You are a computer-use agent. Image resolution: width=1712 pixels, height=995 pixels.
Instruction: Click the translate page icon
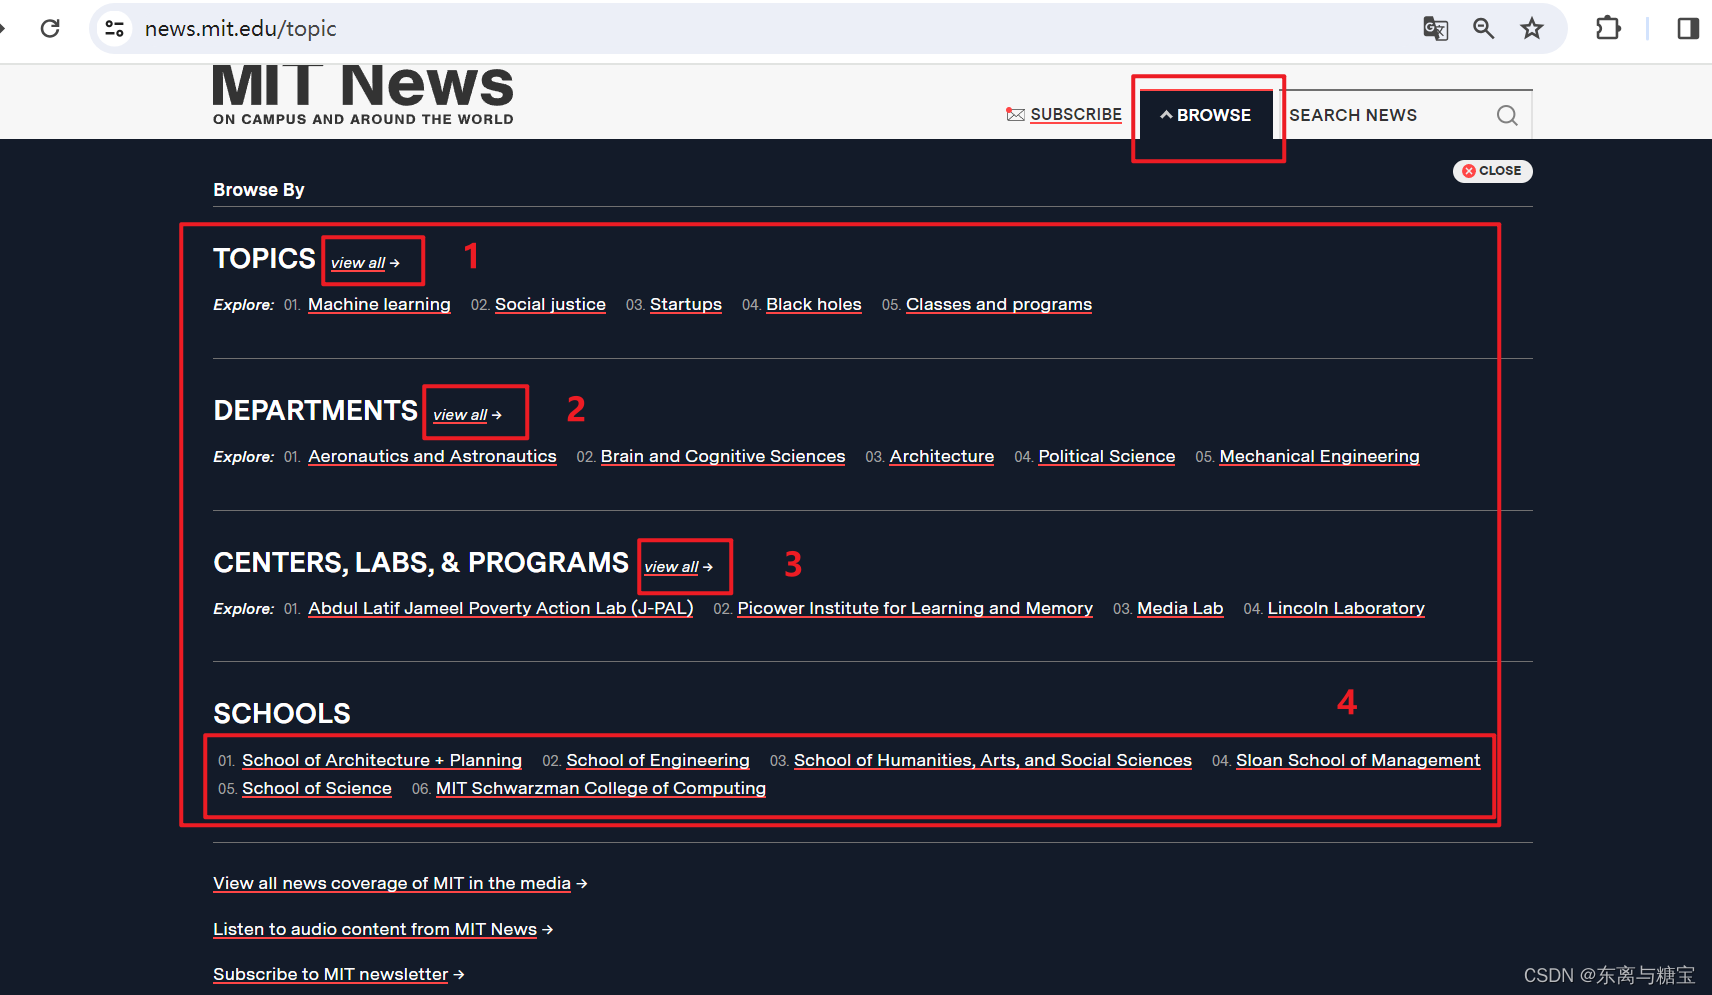tap(1435, 28)
